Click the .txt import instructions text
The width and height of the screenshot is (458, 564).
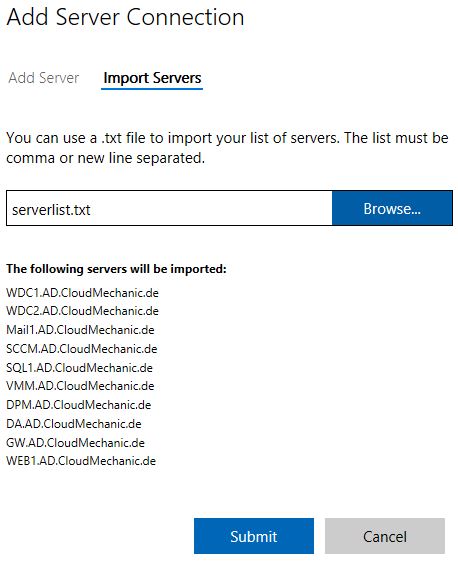click(227, 147)
